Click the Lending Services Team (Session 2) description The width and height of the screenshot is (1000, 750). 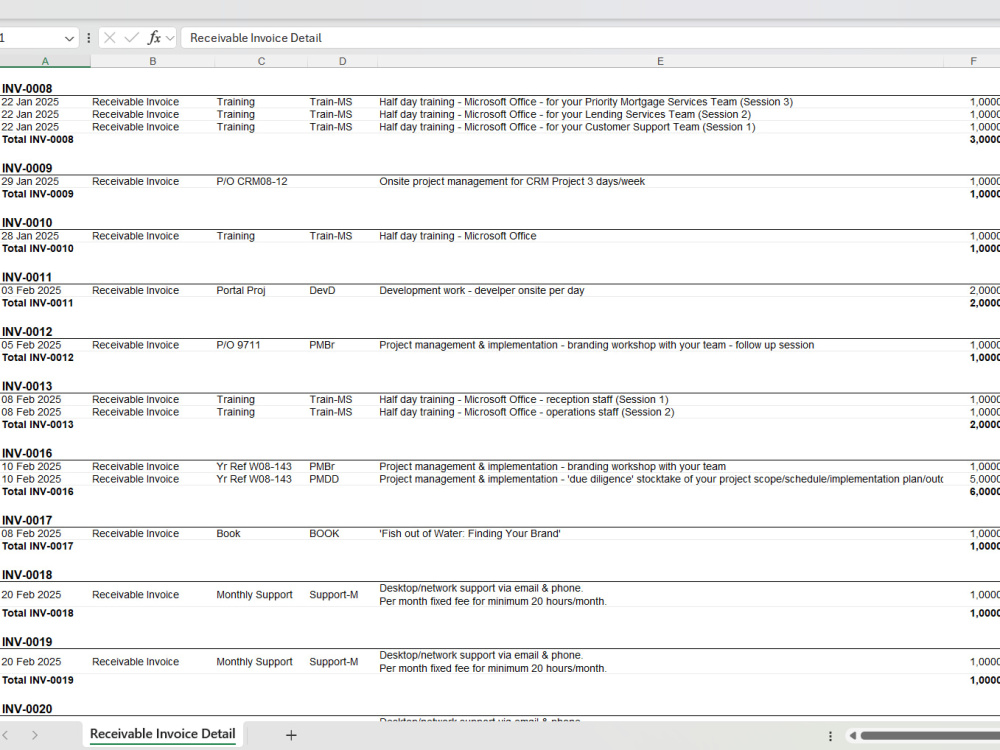pos(564,115)
